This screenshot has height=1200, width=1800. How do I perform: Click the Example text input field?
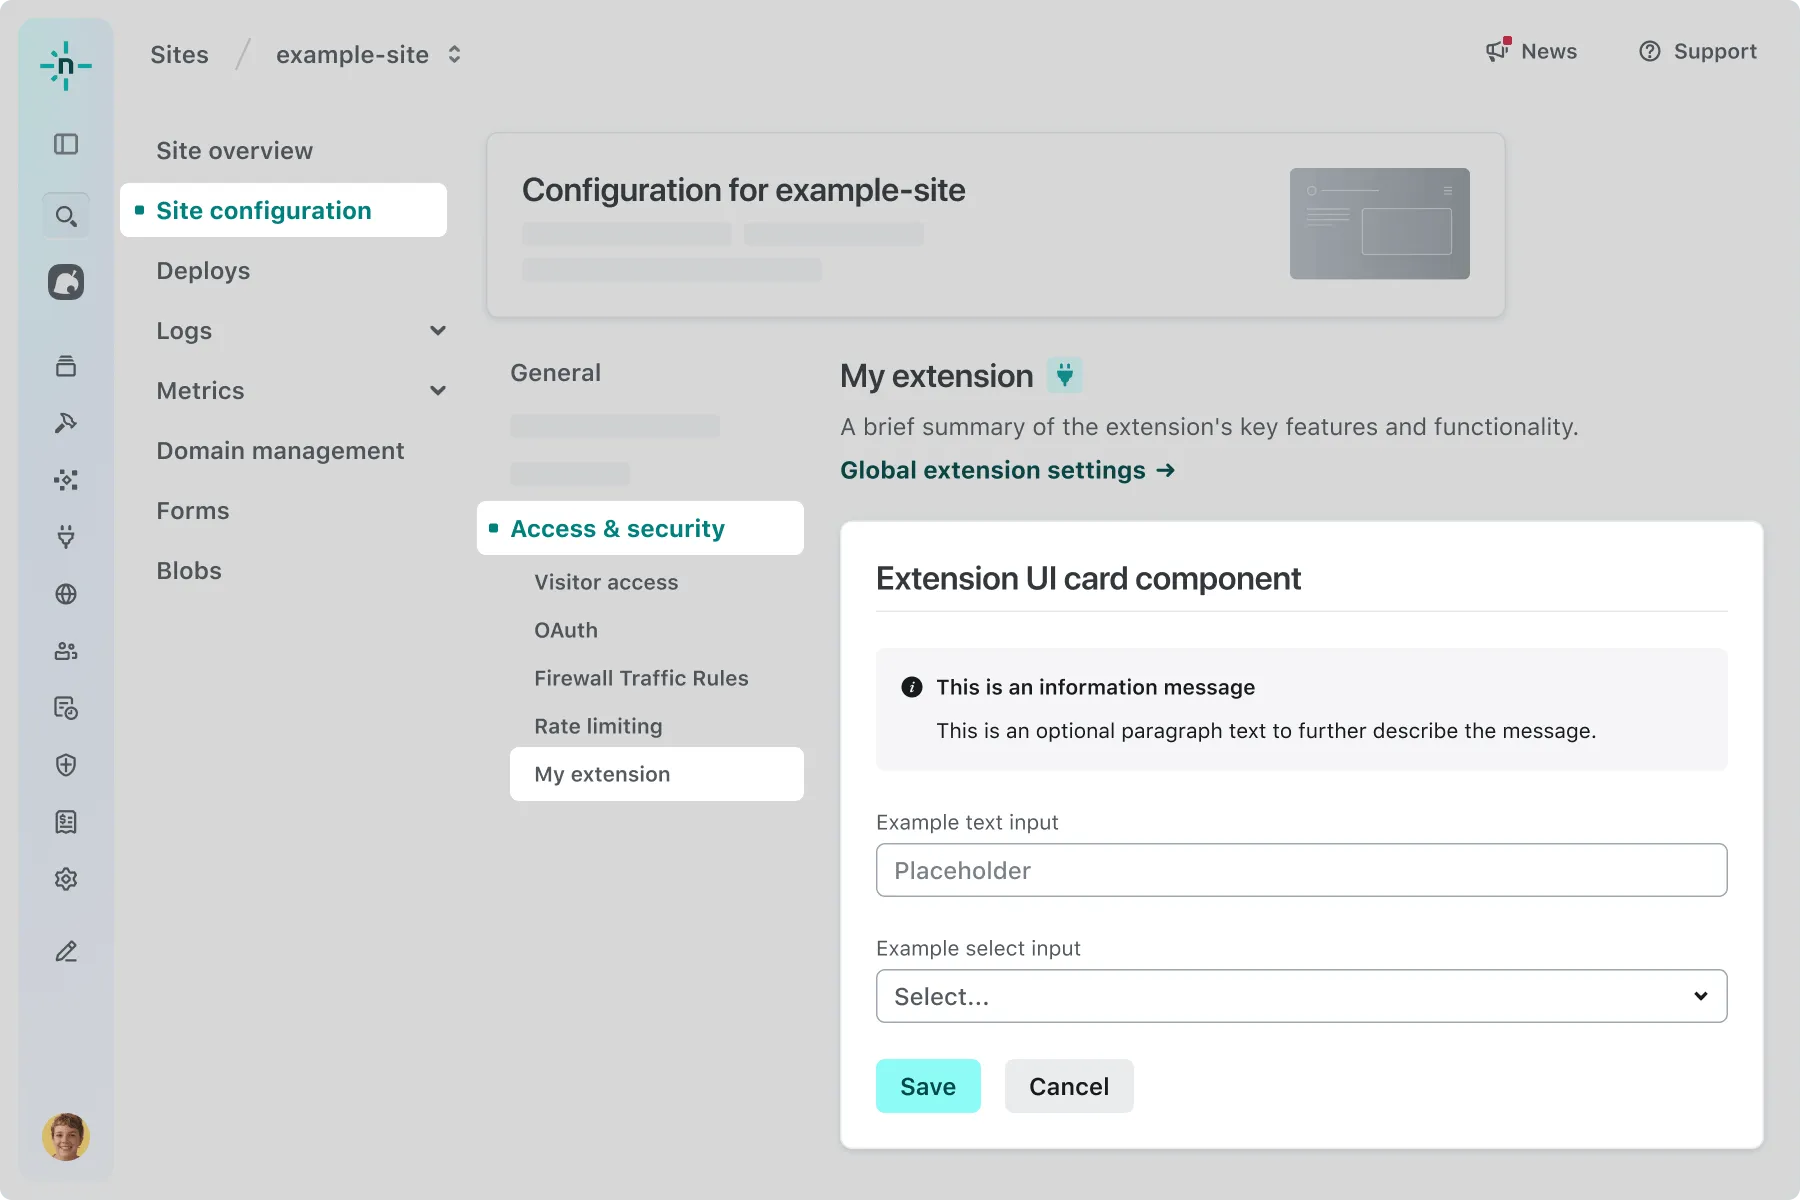click(x=1301, y=870)
